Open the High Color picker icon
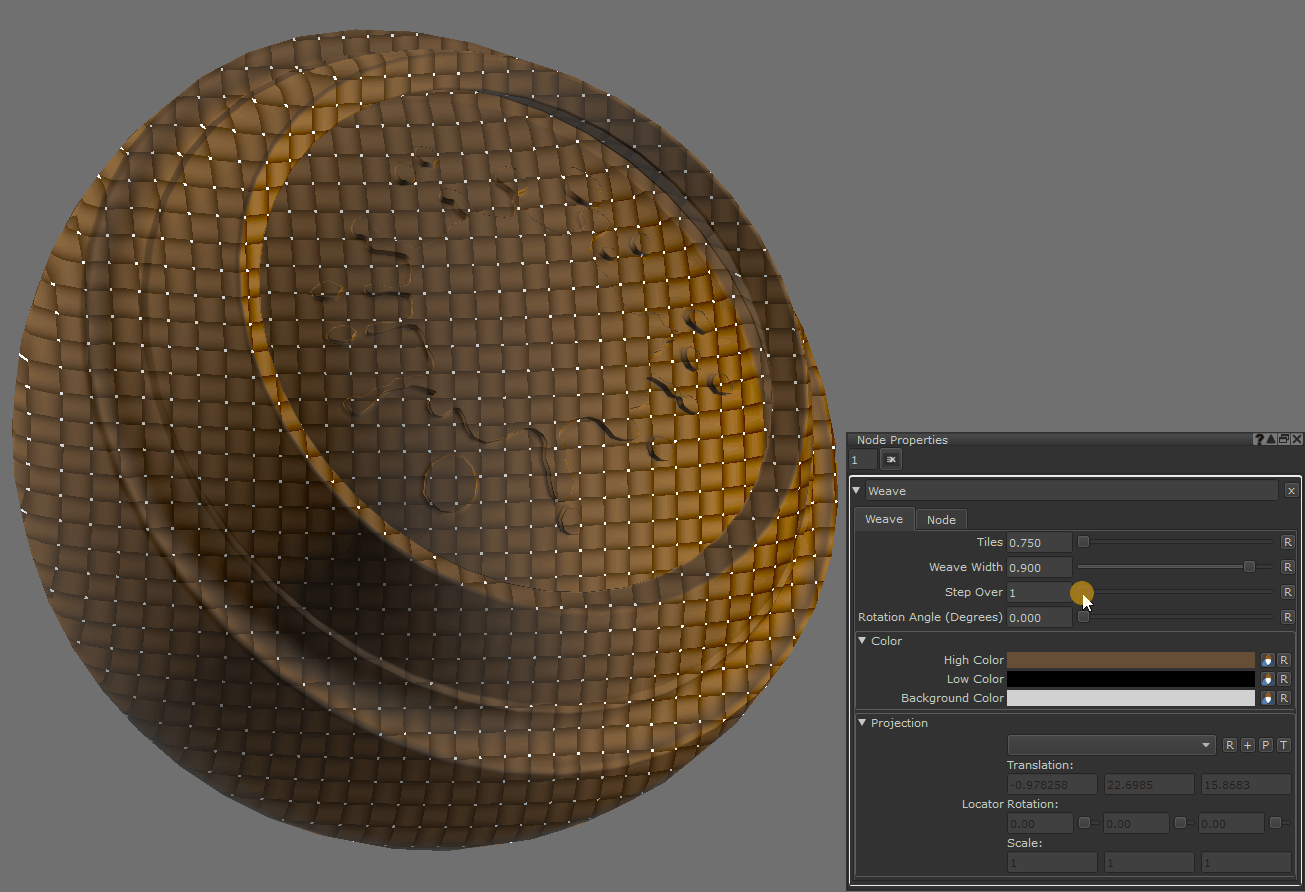Screen dimensions: 1305x892 (1267, 660)
